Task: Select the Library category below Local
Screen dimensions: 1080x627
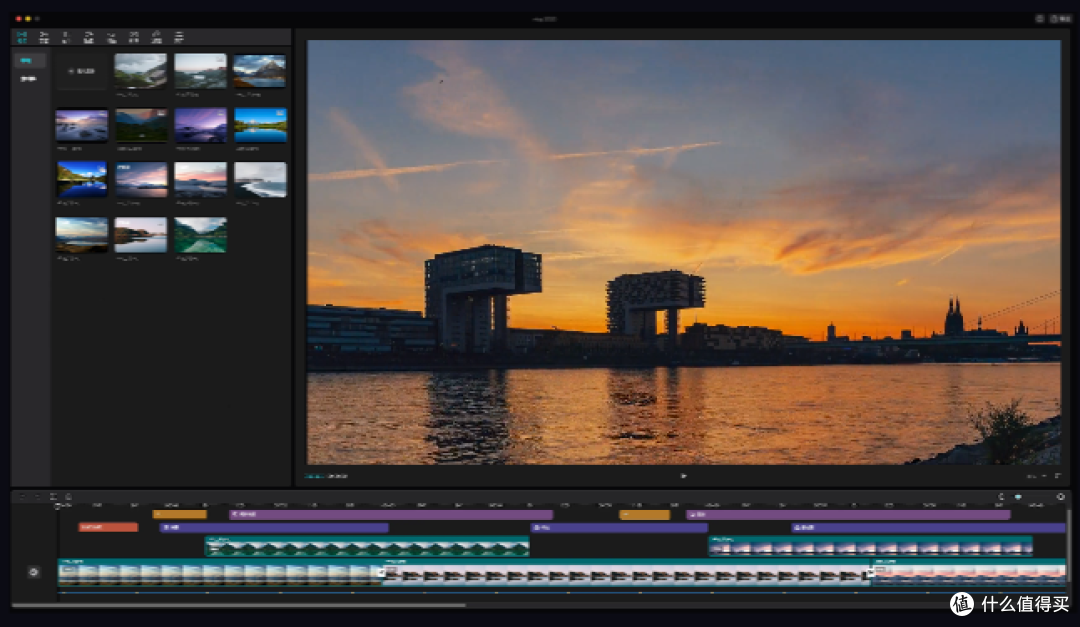Action: (x=29, y=79)
